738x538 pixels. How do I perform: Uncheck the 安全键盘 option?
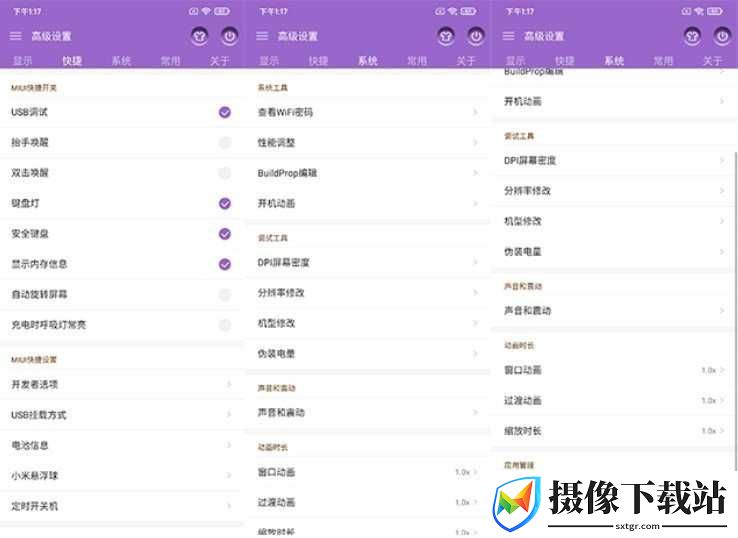point(225,233)
